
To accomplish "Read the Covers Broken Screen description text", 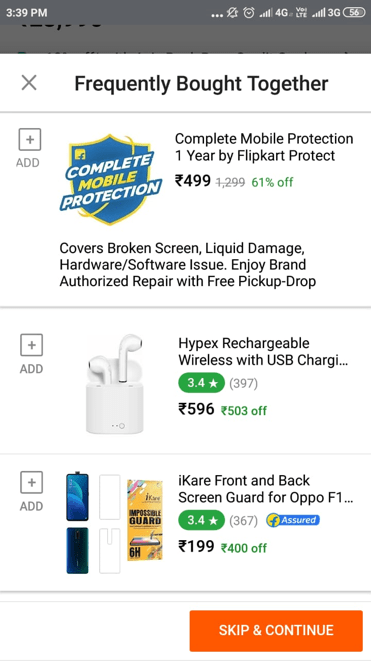I will (x=188, y=265).
